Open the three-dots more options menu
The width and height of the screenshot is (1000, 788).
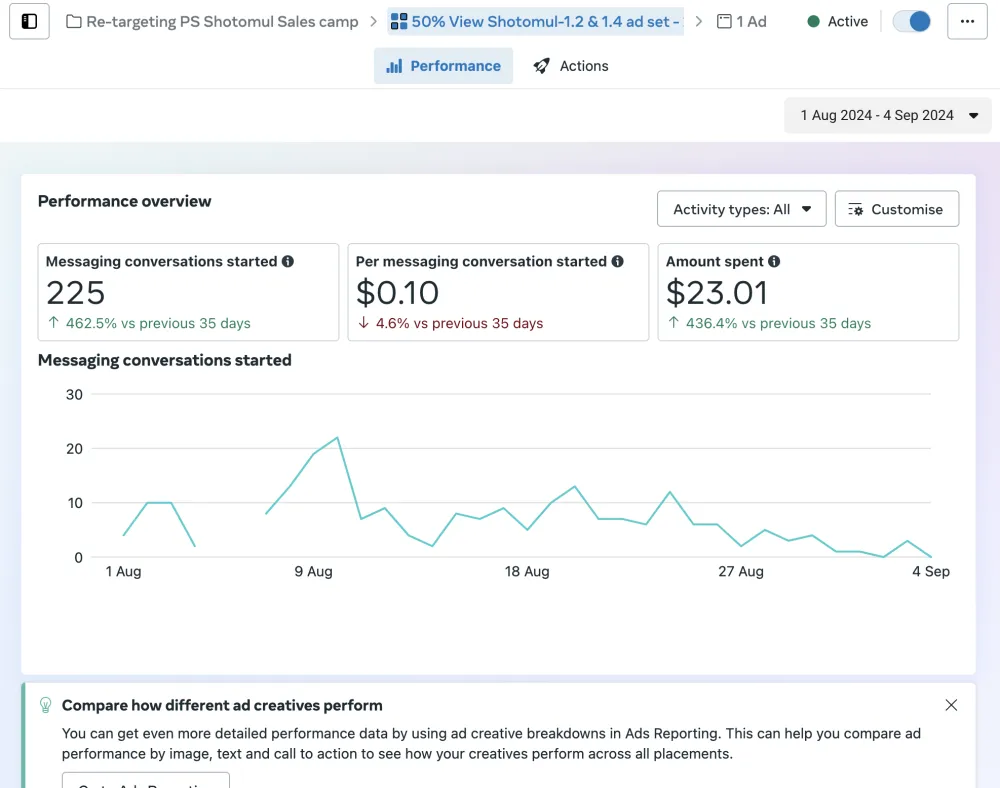pyautogui.click(x=966, y=21)
